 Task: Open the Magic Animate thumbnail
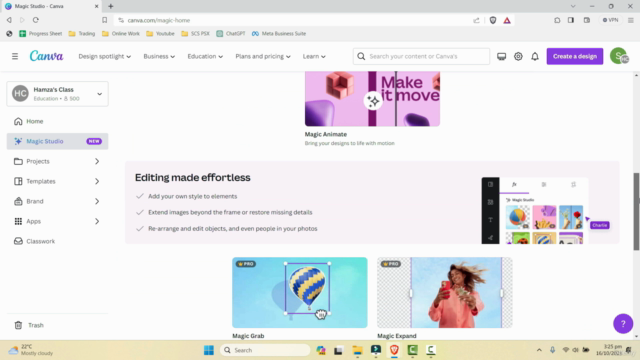pos(372,99)
